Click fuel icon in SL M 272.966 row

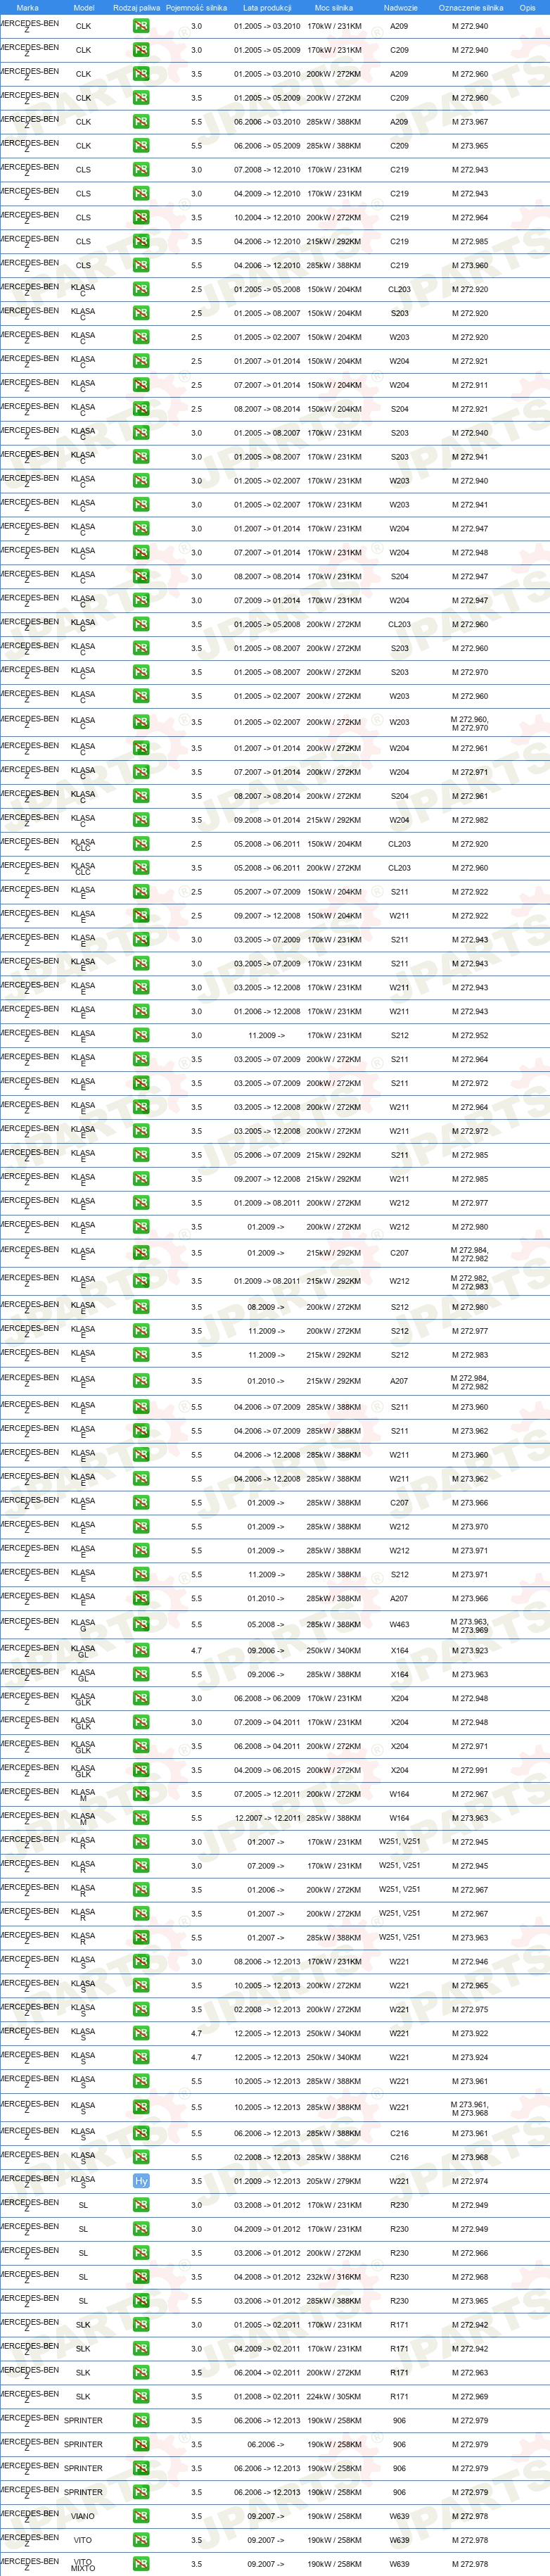[x=141, y=2254]
